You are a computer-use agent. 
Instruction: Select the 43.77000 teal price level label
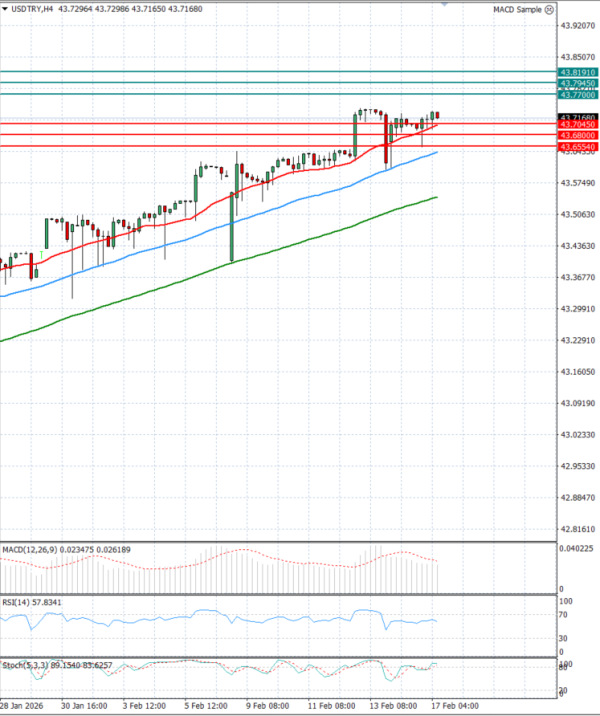pyautogui.click(x=578, y=95)
